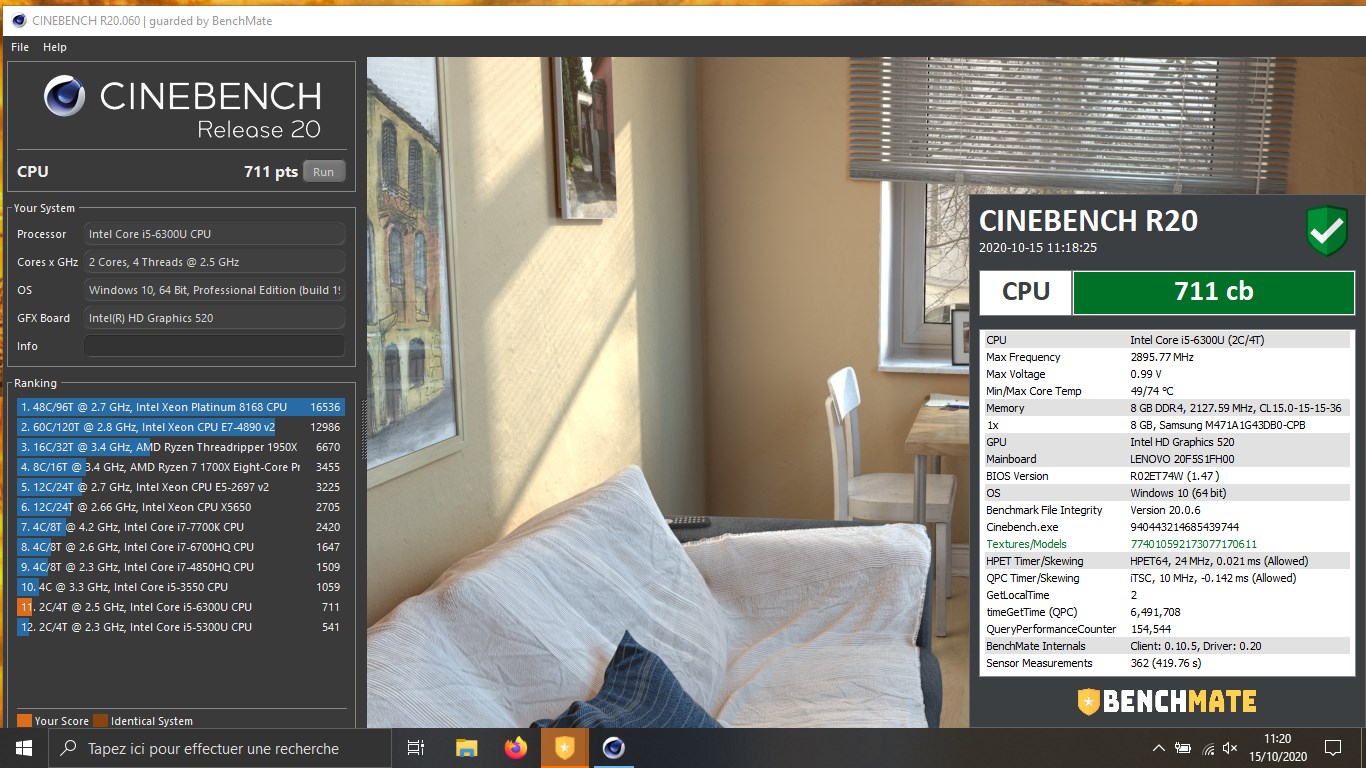The width and height of the screenshot is (1366, 768).
Task: Select ranking entry Ryzen Threadripper 1950X
Action: coord(180,447)
